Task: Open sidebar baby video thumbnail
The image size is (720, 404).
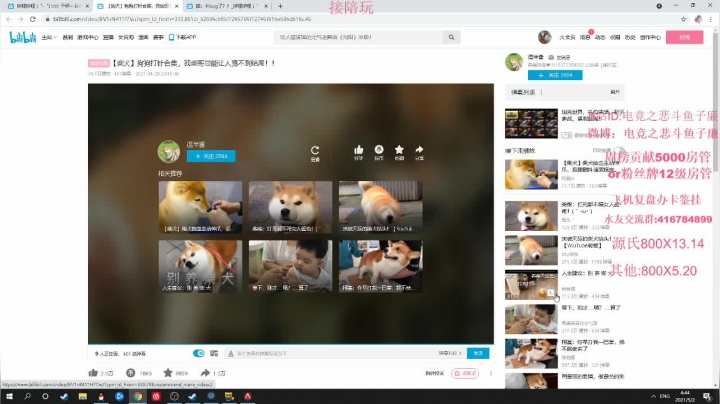Action: [x=531, y=319]
